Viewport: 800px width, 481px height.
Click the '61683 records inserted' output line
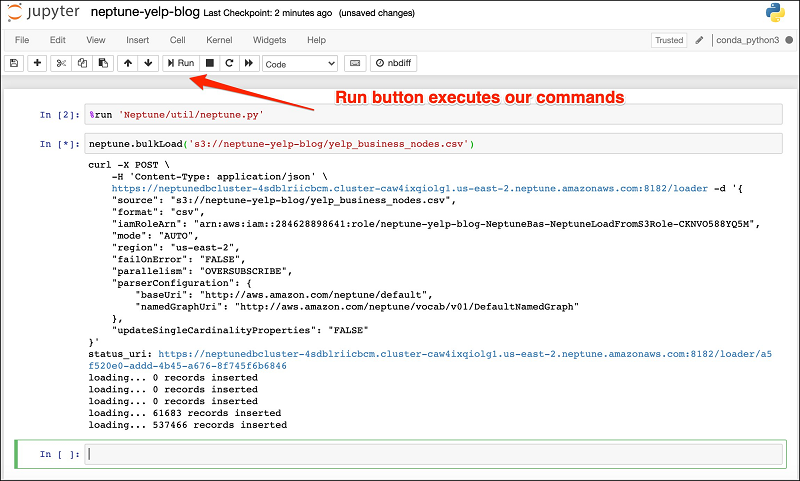(185, 413)
